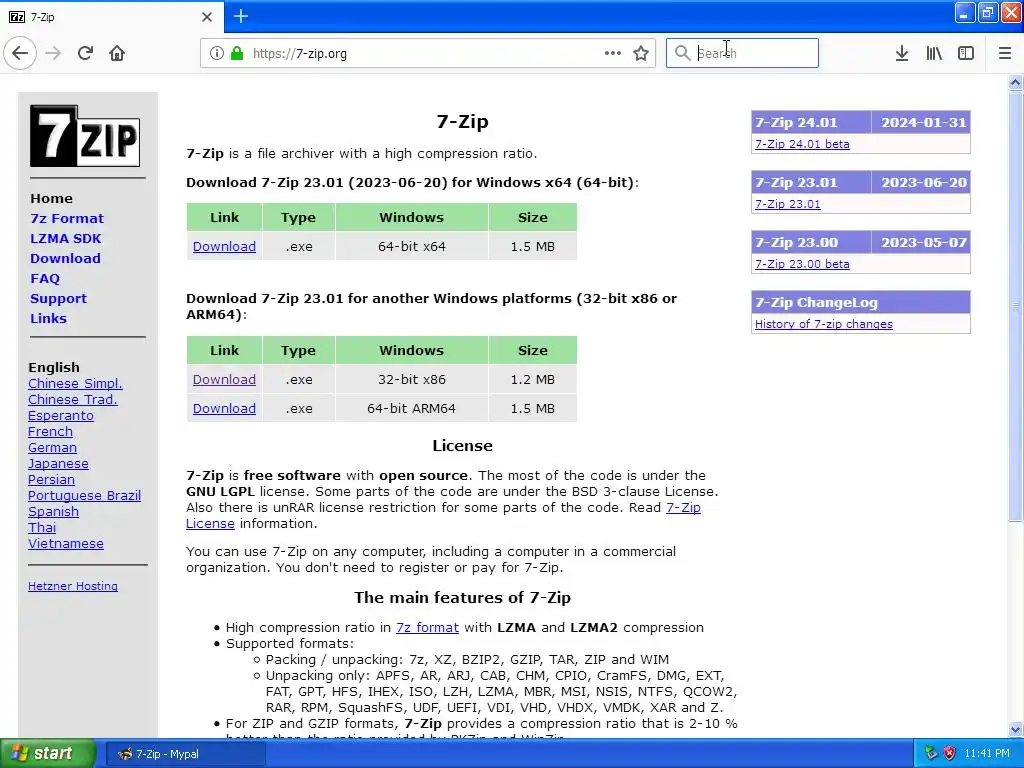1024x768 pixels.
Task: Close the 7-Zip browser tab
Action: (x=207, y=17)
